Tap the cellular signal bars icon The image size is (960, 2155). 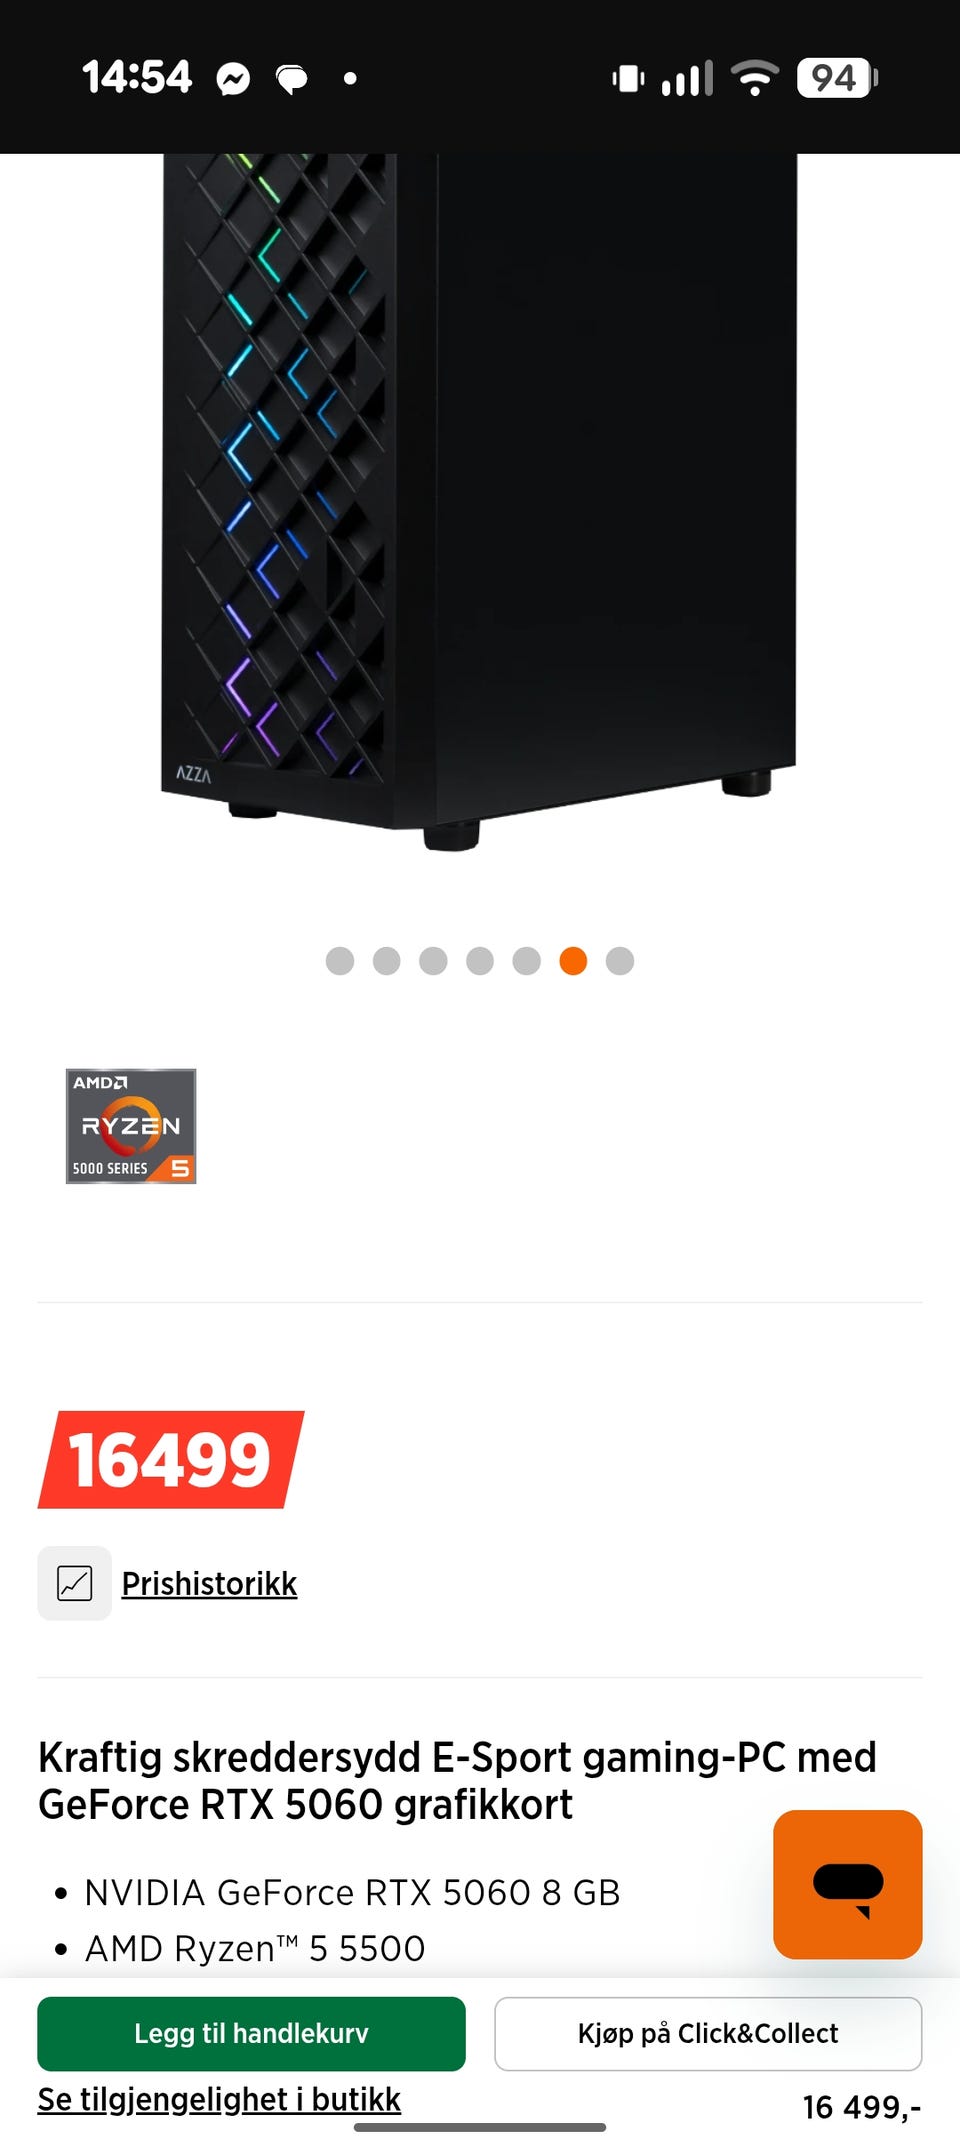pyautogui.click(x=687, y=78)
